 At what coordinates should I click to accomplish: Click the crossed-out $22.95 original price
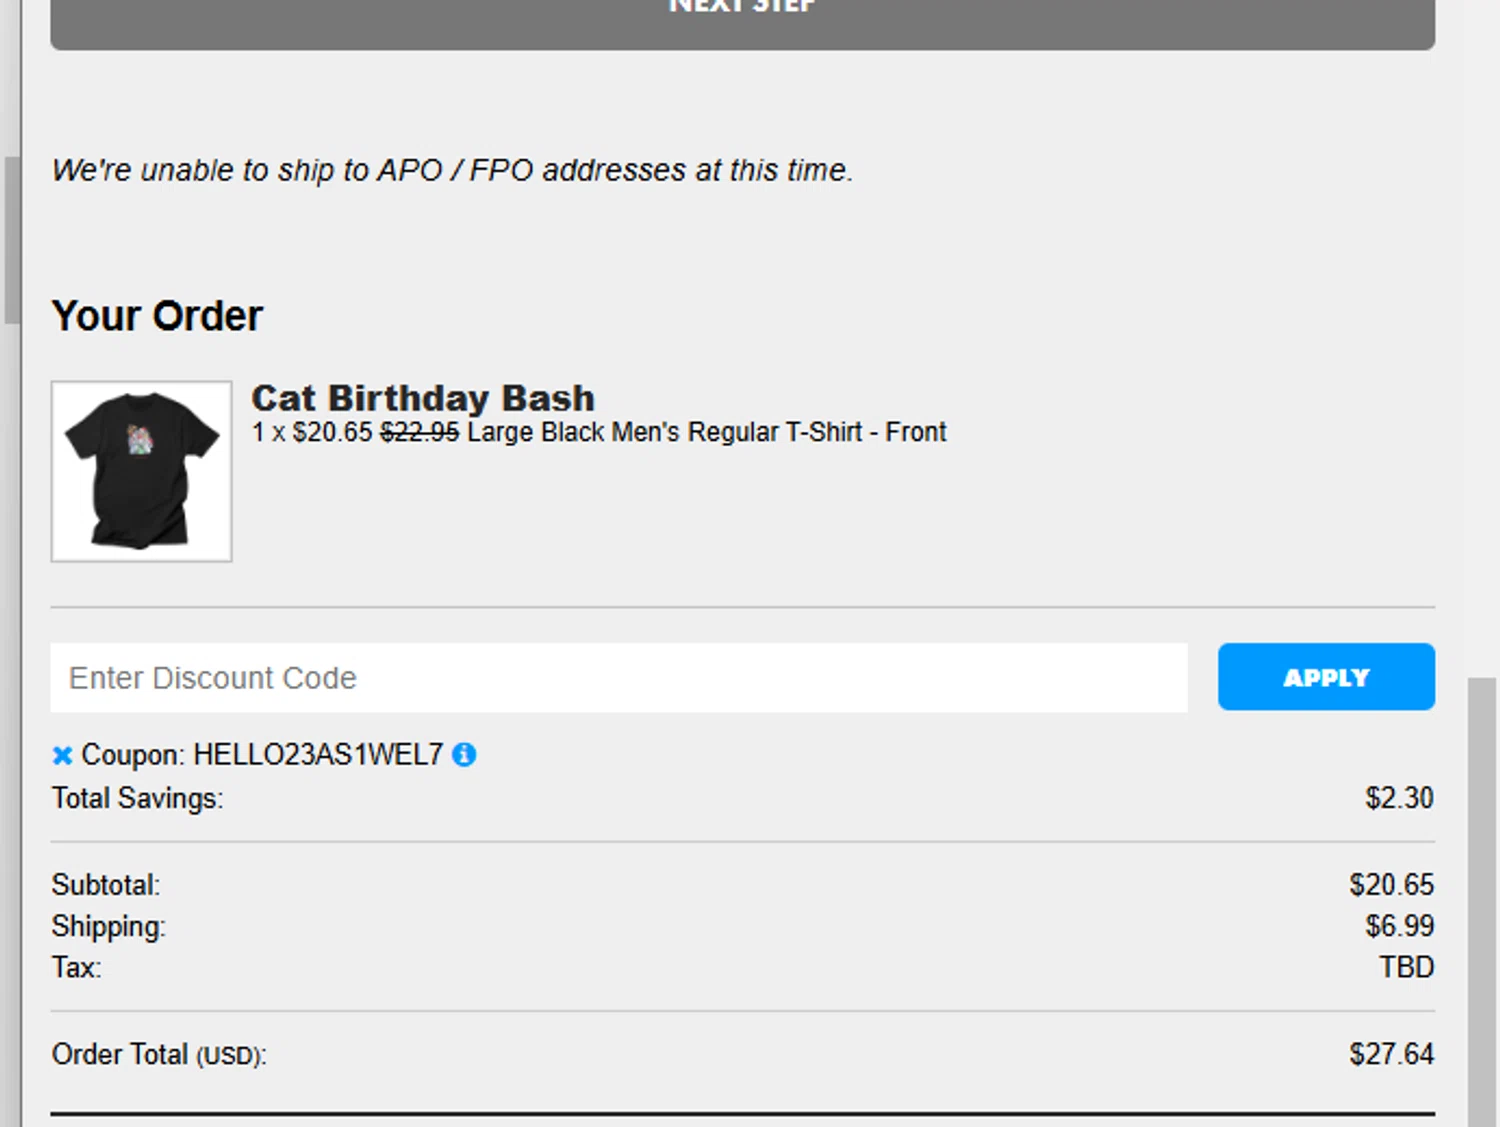coord(419,432)
